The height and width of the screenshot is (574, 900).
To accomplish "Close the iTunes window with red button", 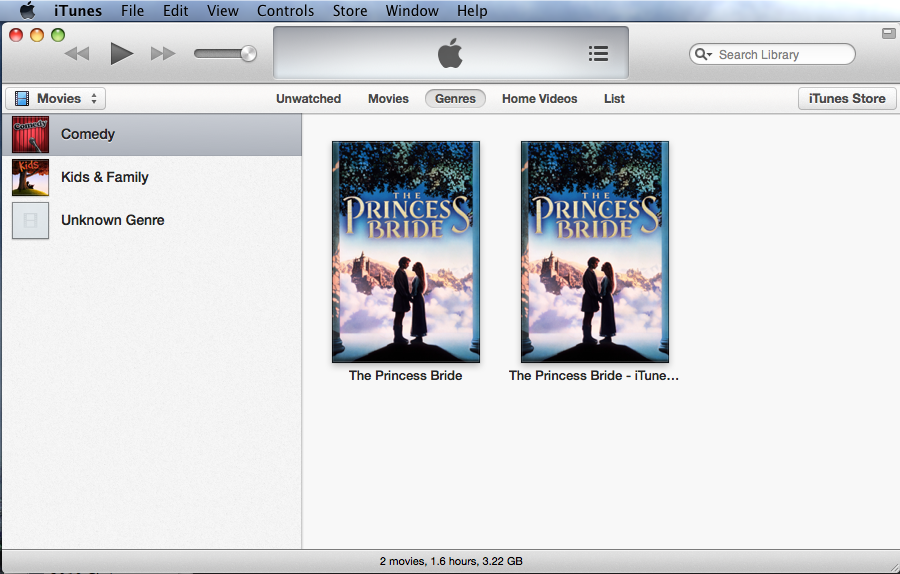I will click(16, 35).
